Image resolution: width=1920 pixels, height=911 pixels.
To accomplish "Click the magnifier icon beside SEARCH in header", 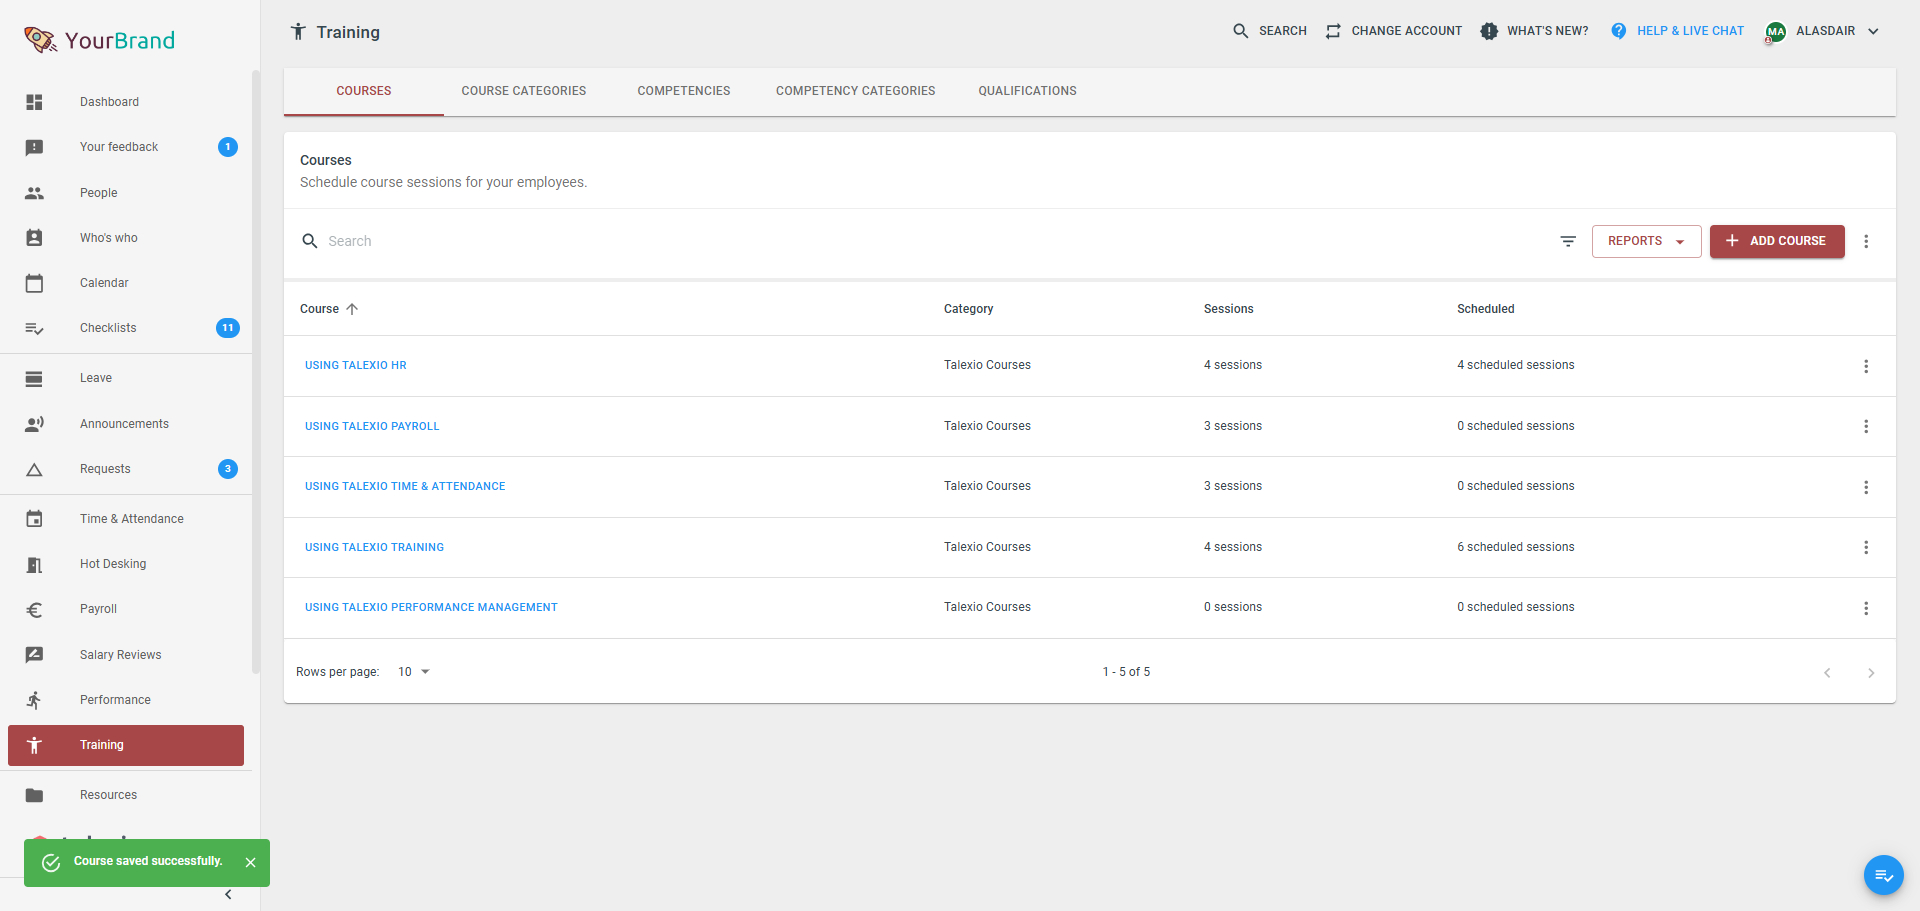I will tap(1241, 31).
